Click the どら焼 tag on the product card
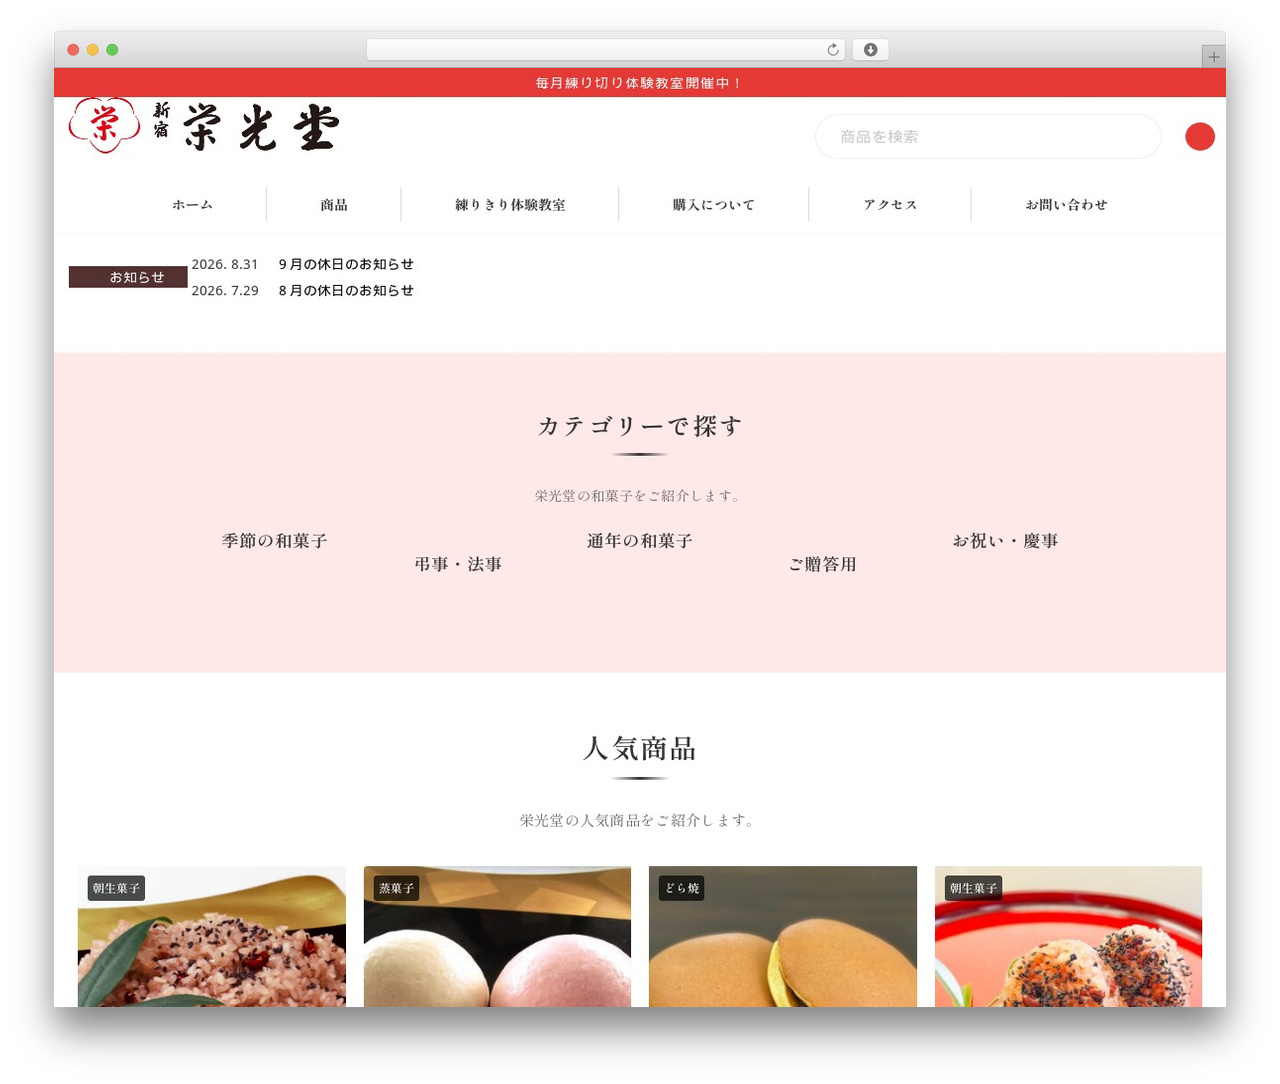 682,888
